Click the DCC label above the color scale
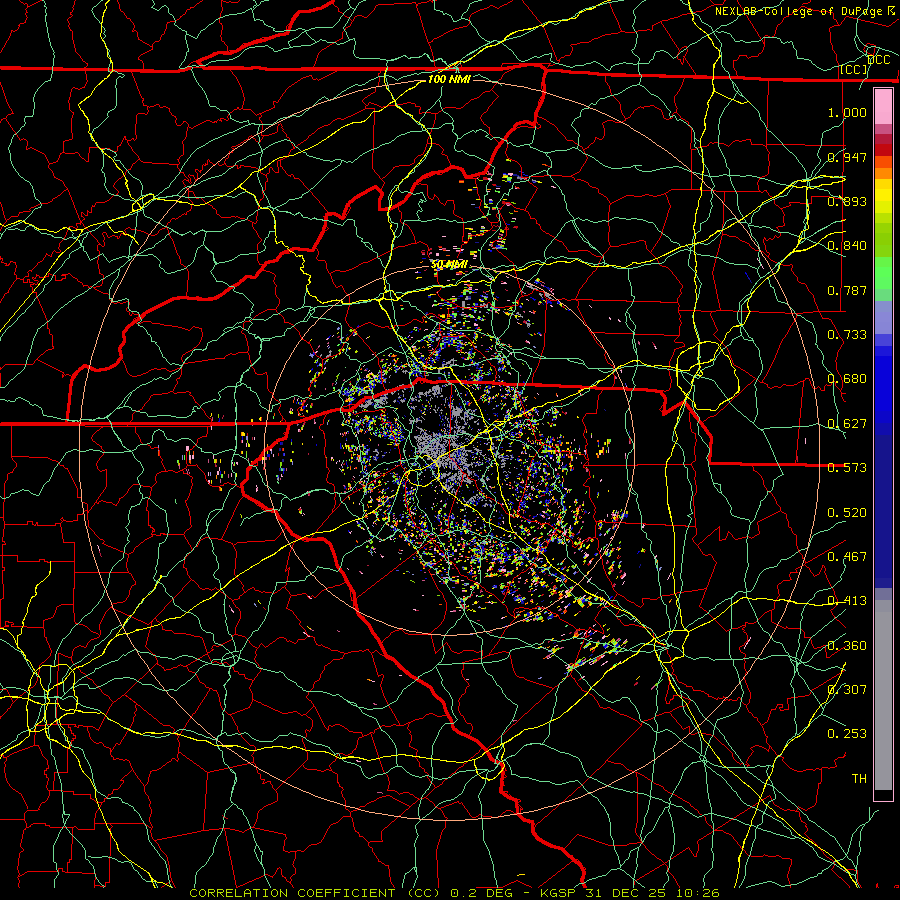 (879, 60)
